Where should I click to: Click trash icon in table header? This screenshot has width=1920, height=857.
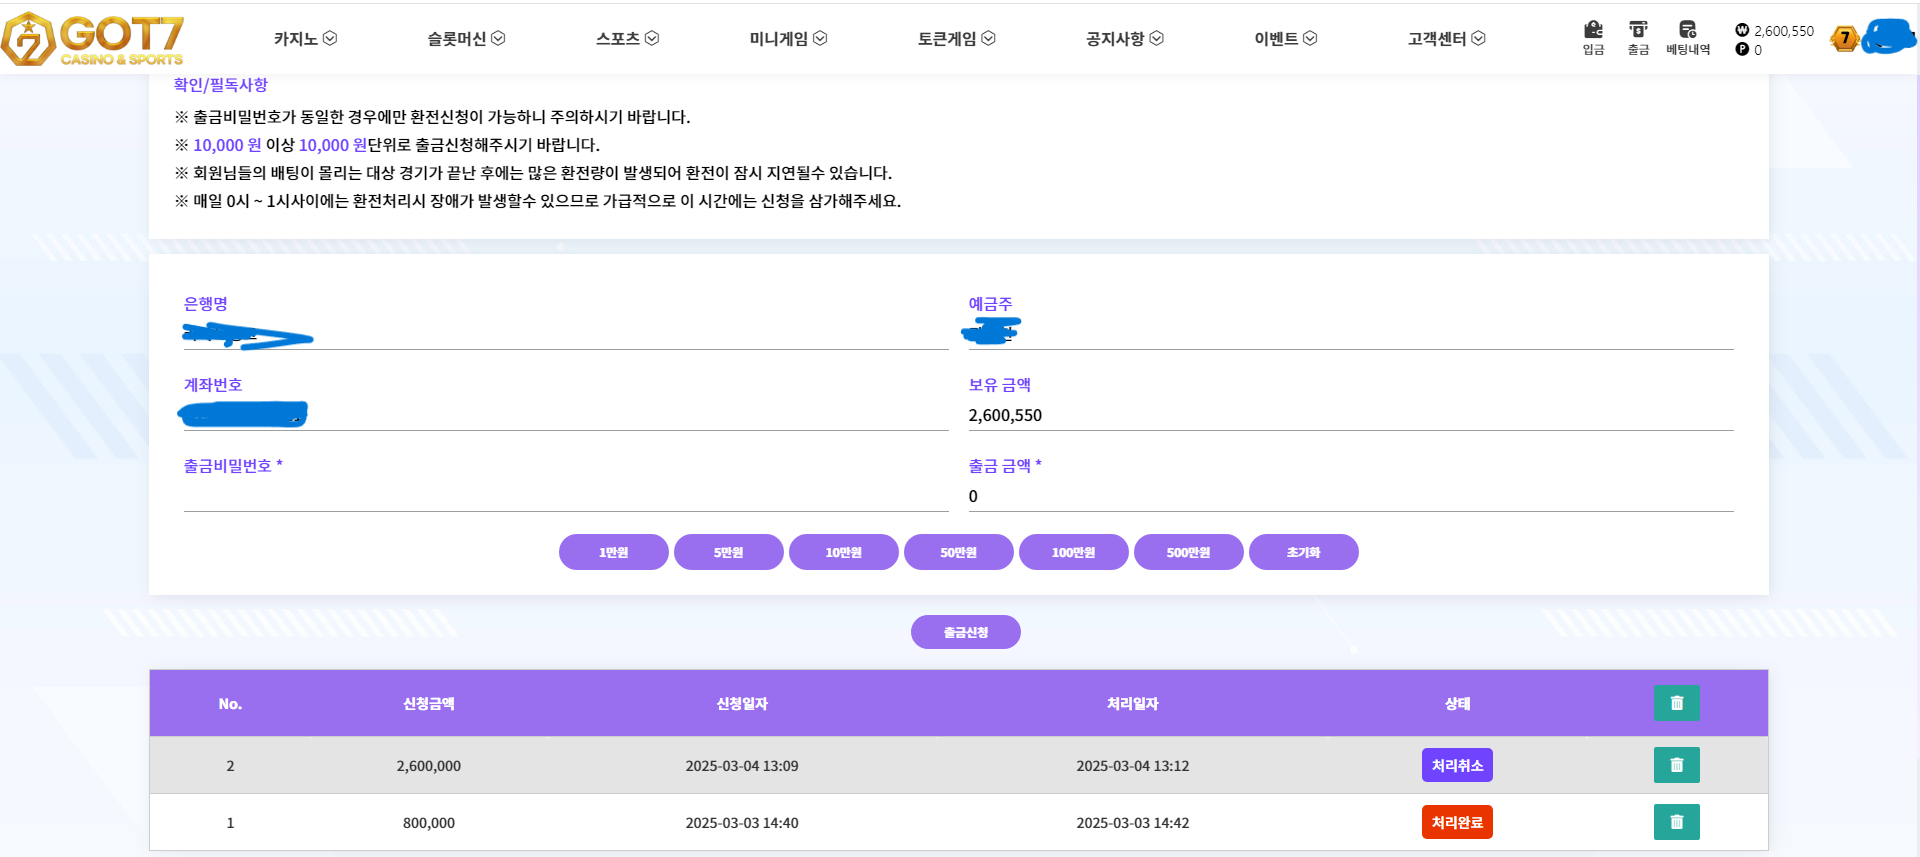pyautogui.click(x=1676, y=703)
